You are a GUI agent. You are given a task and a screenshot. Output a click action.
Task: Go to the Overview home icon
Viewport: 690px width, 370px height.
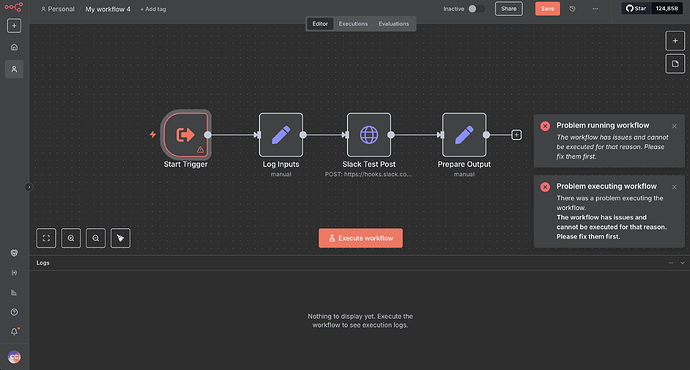14,47
